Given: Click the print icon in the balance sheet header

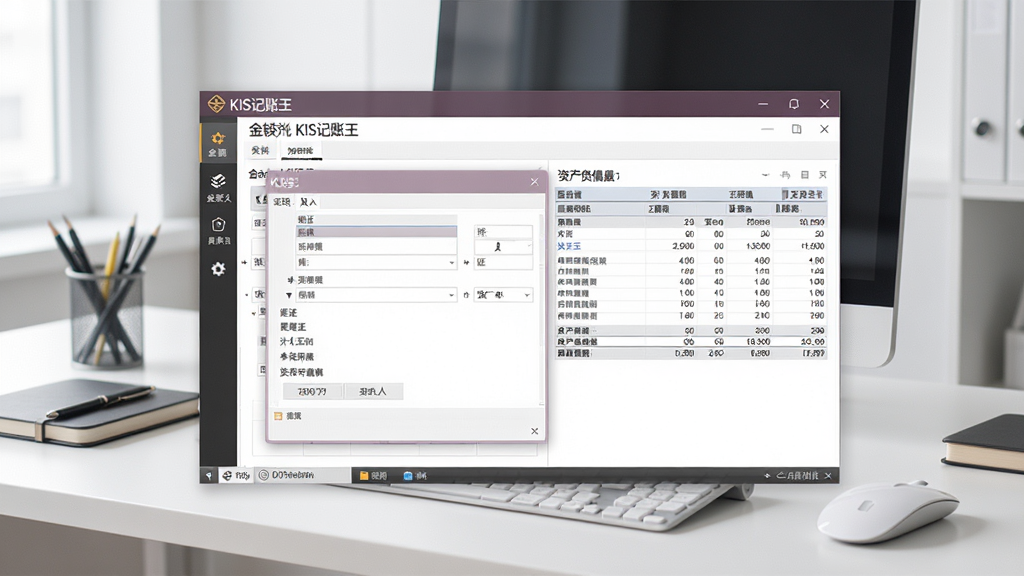Looking at the screenshot, I should 785,175.
